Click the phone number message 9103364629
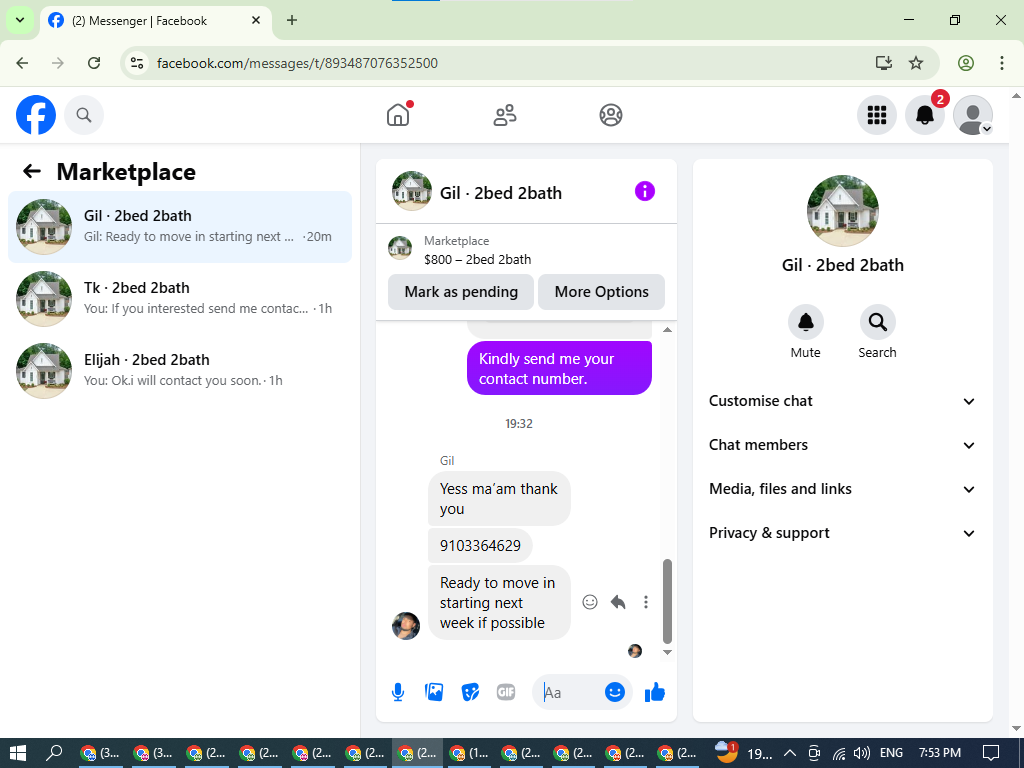 [480, 545]
